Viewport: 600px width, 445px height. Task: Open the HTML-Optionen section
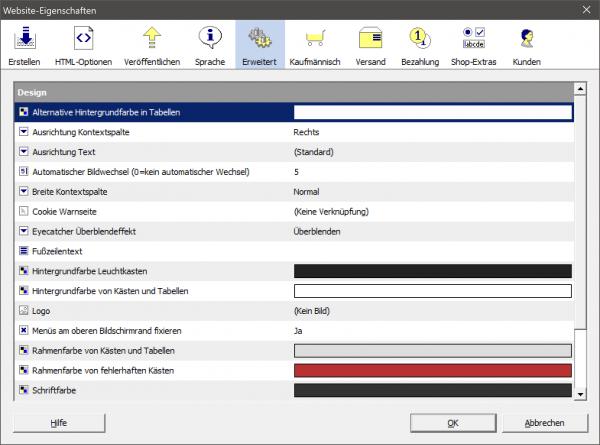tap(83, 46)
